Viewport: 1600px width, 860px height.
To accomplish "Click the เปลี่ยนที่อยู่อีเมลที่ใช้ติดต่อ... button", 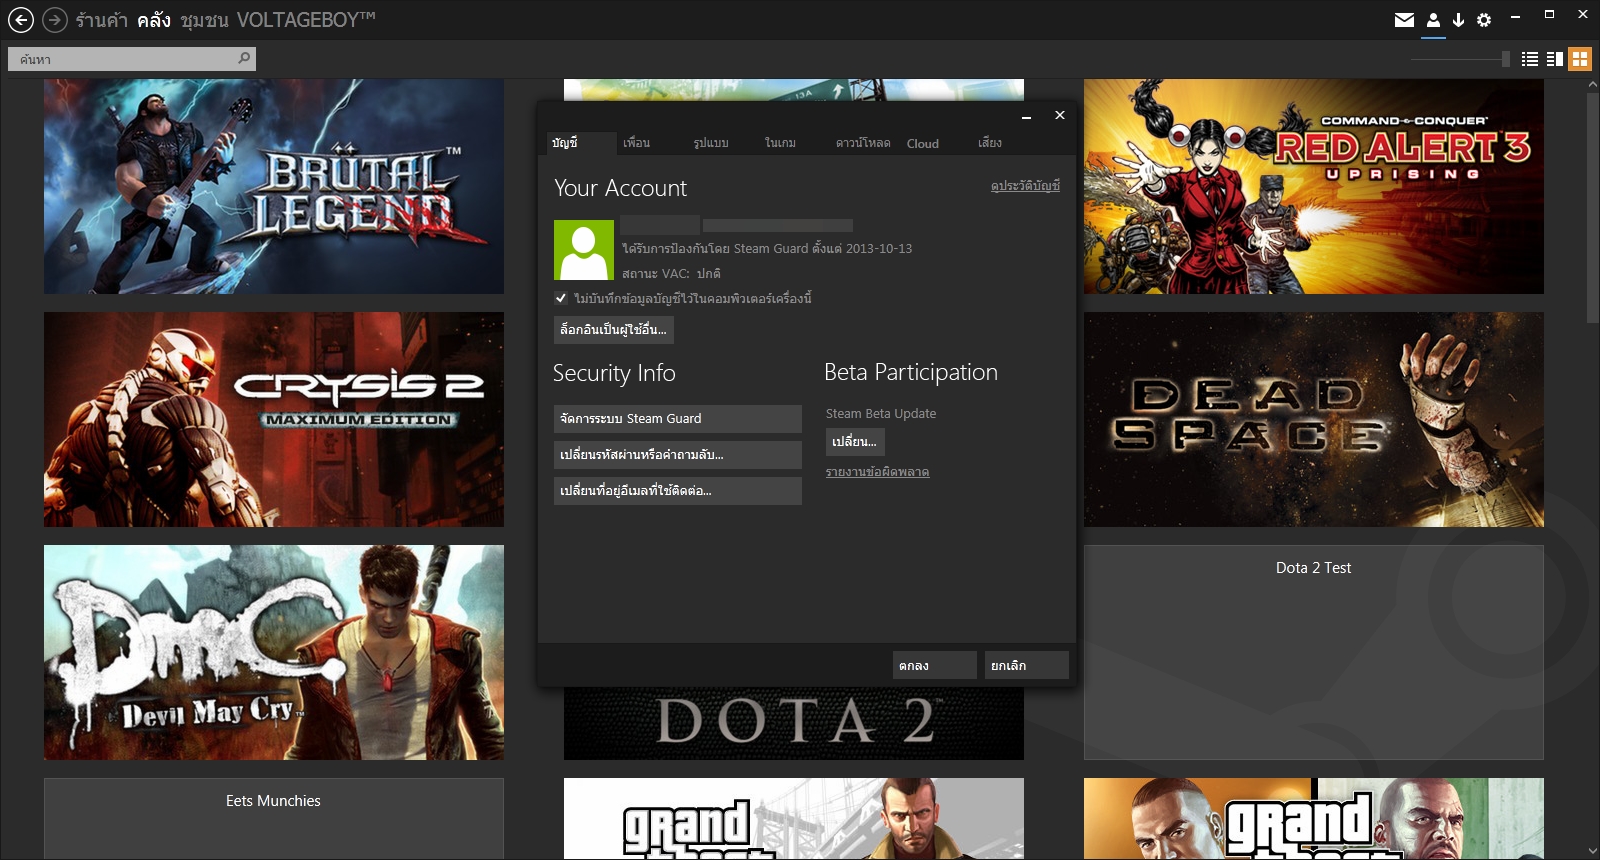I will pos(678,491).
